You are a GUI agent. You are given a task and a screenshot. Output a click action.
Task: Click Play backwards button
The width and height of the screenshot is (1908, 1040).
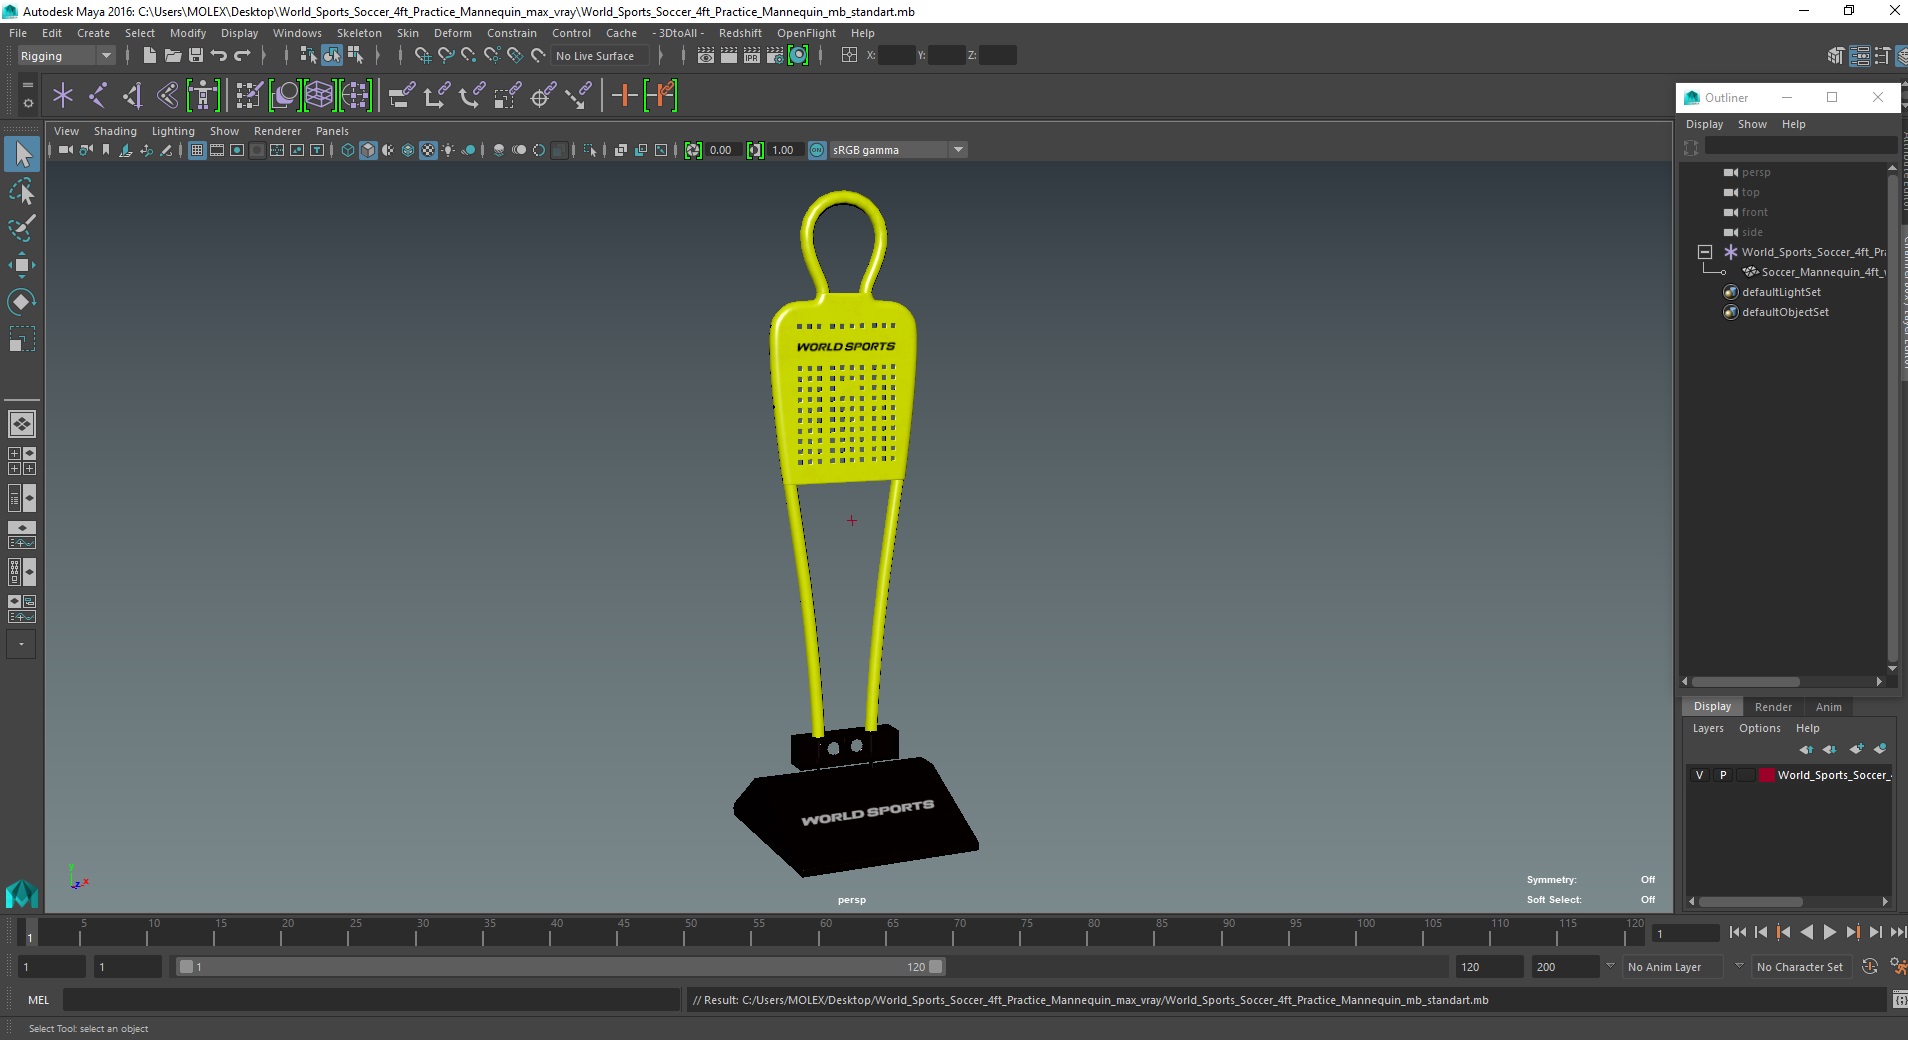coord(1806,932)
